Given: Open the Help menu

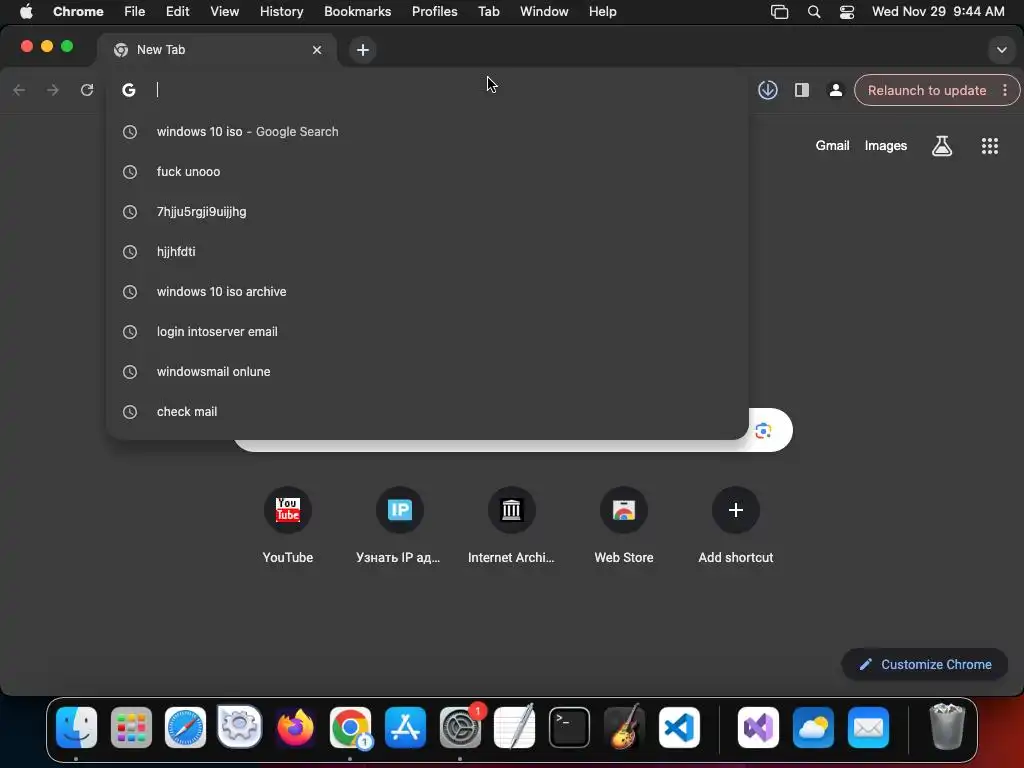Looking at the screenshot, I should (x=602, y=12).
